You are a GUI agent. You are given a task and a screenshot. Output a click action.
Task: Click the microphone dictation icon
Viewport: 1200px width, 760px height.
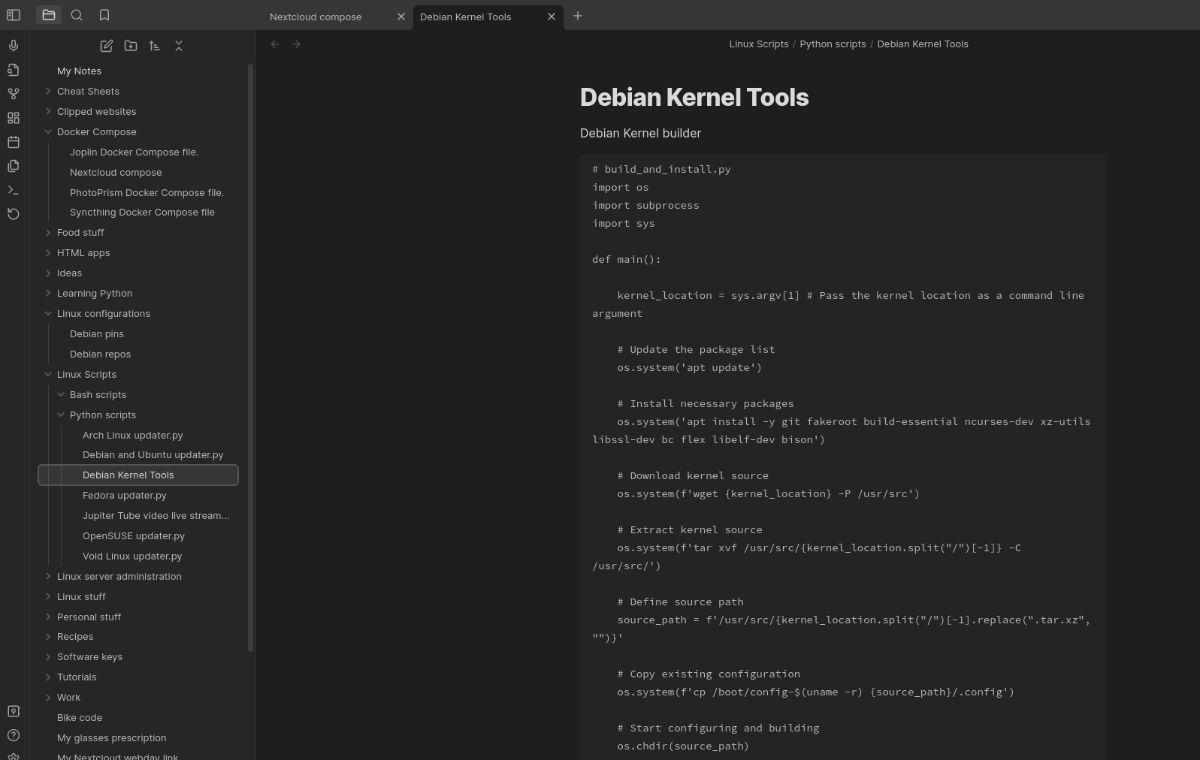(13, 45)
